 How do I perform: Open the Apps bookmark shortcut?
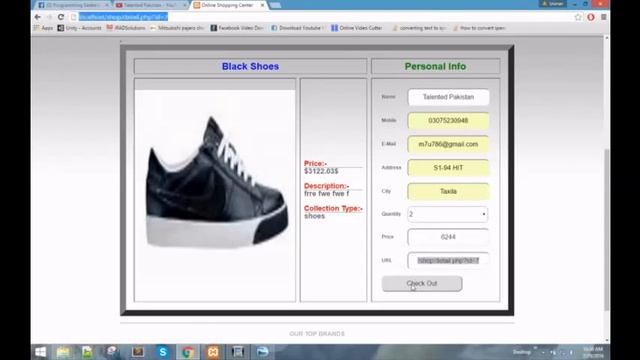point(43,28)
